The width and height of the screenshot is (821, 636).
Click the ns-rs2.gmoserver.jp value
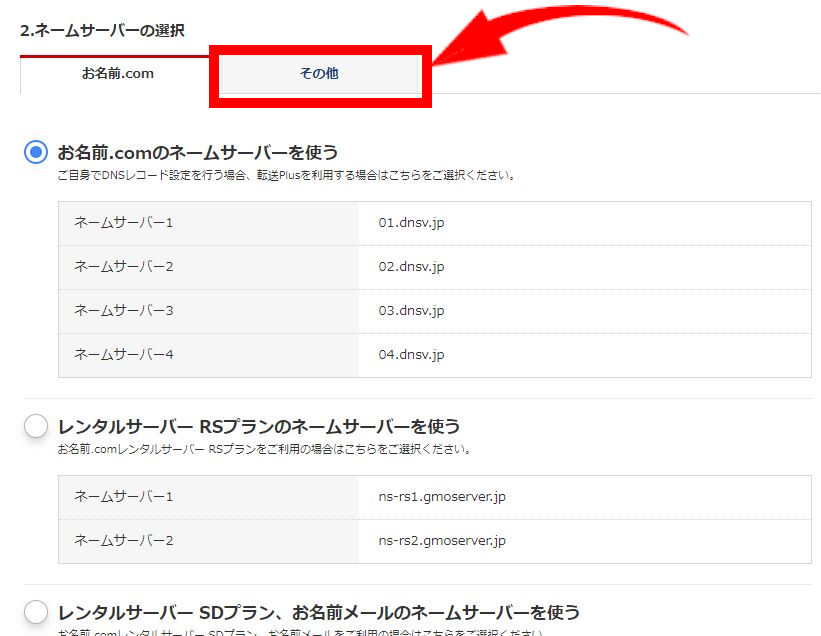pos(442,541)
